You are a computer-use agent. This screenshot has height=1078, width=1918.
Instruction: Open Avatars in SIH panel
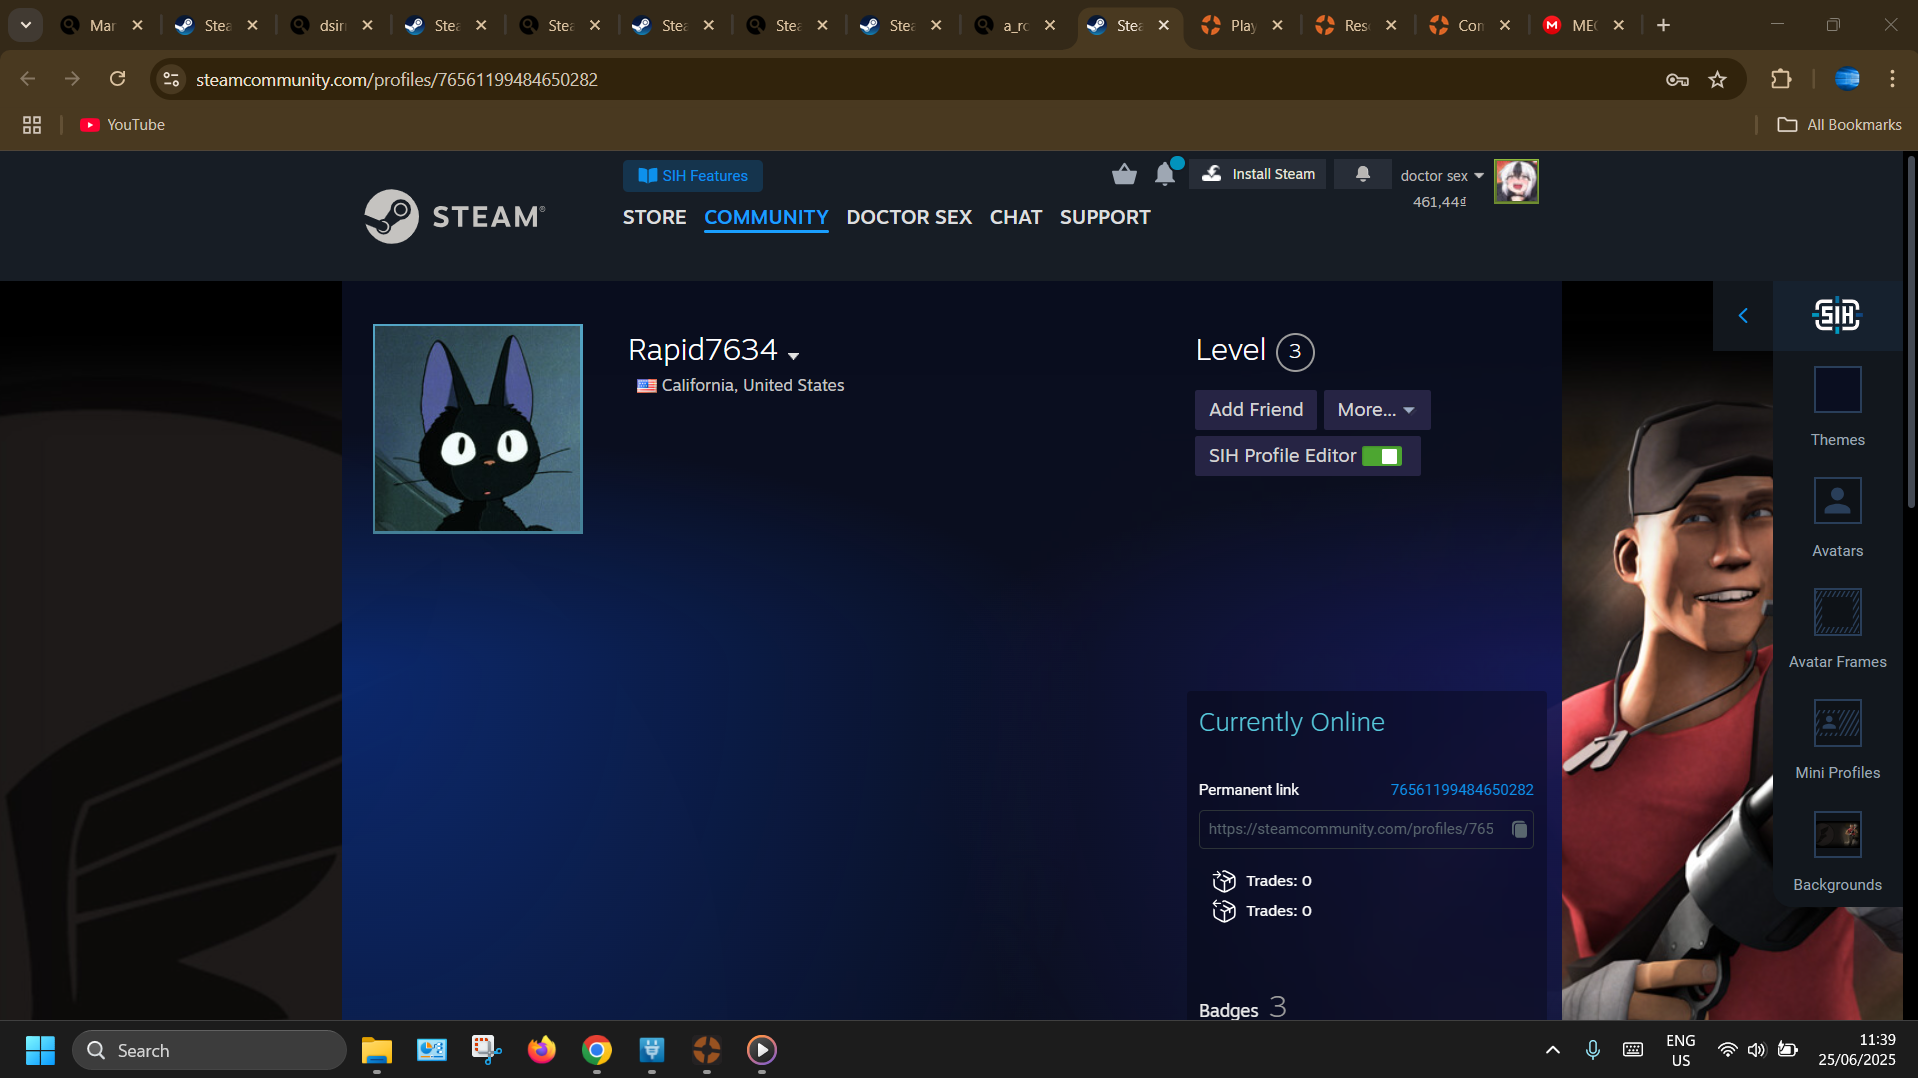(1837, 517)
